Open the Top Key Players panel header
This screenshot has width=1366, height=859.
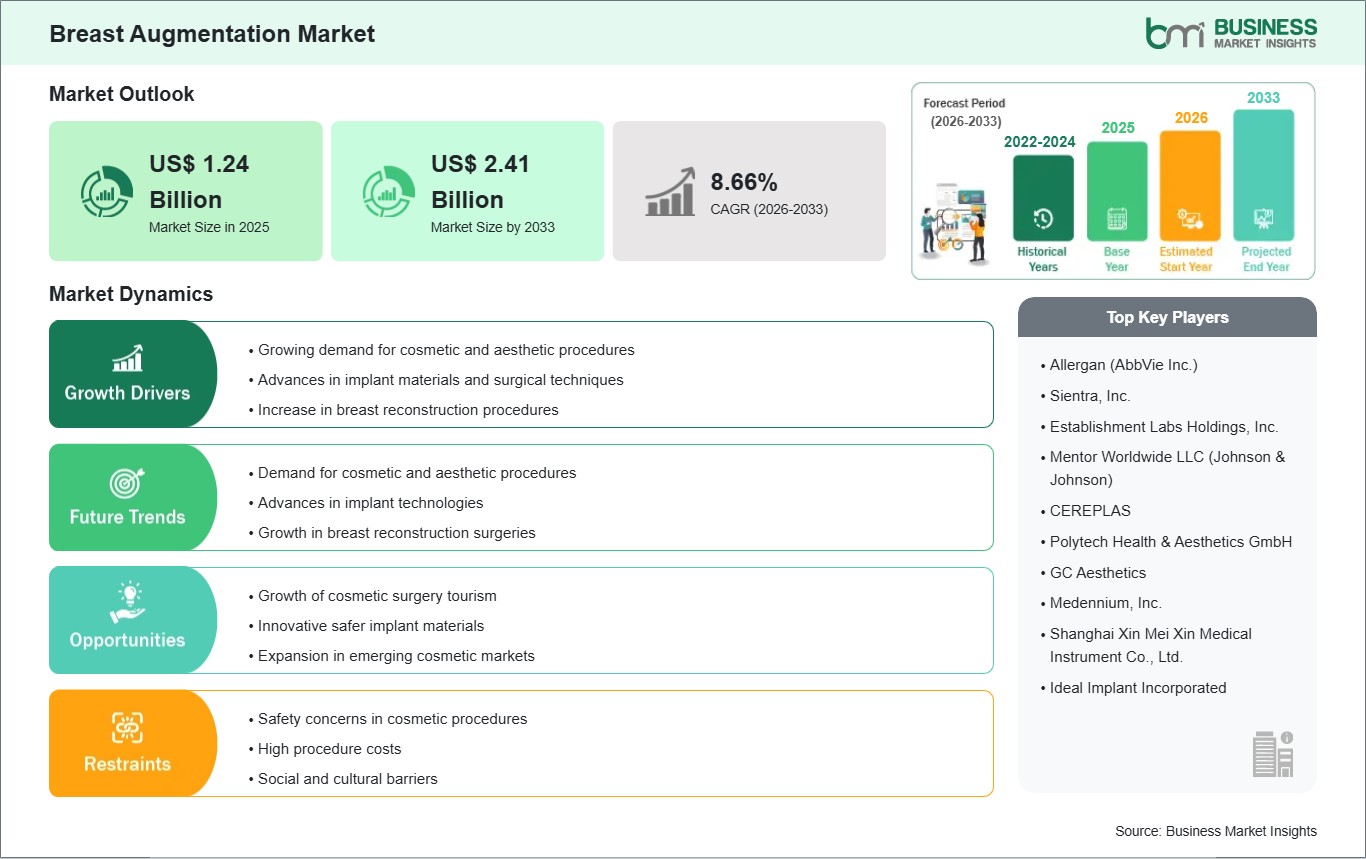1167,317
